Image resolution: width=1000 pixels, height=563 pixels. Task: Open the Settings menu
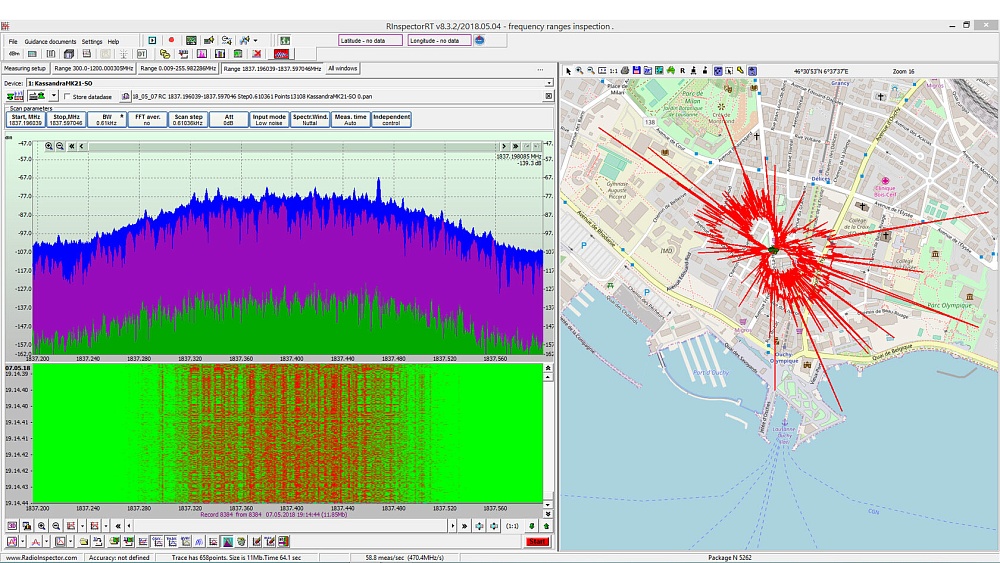[92, 42]
